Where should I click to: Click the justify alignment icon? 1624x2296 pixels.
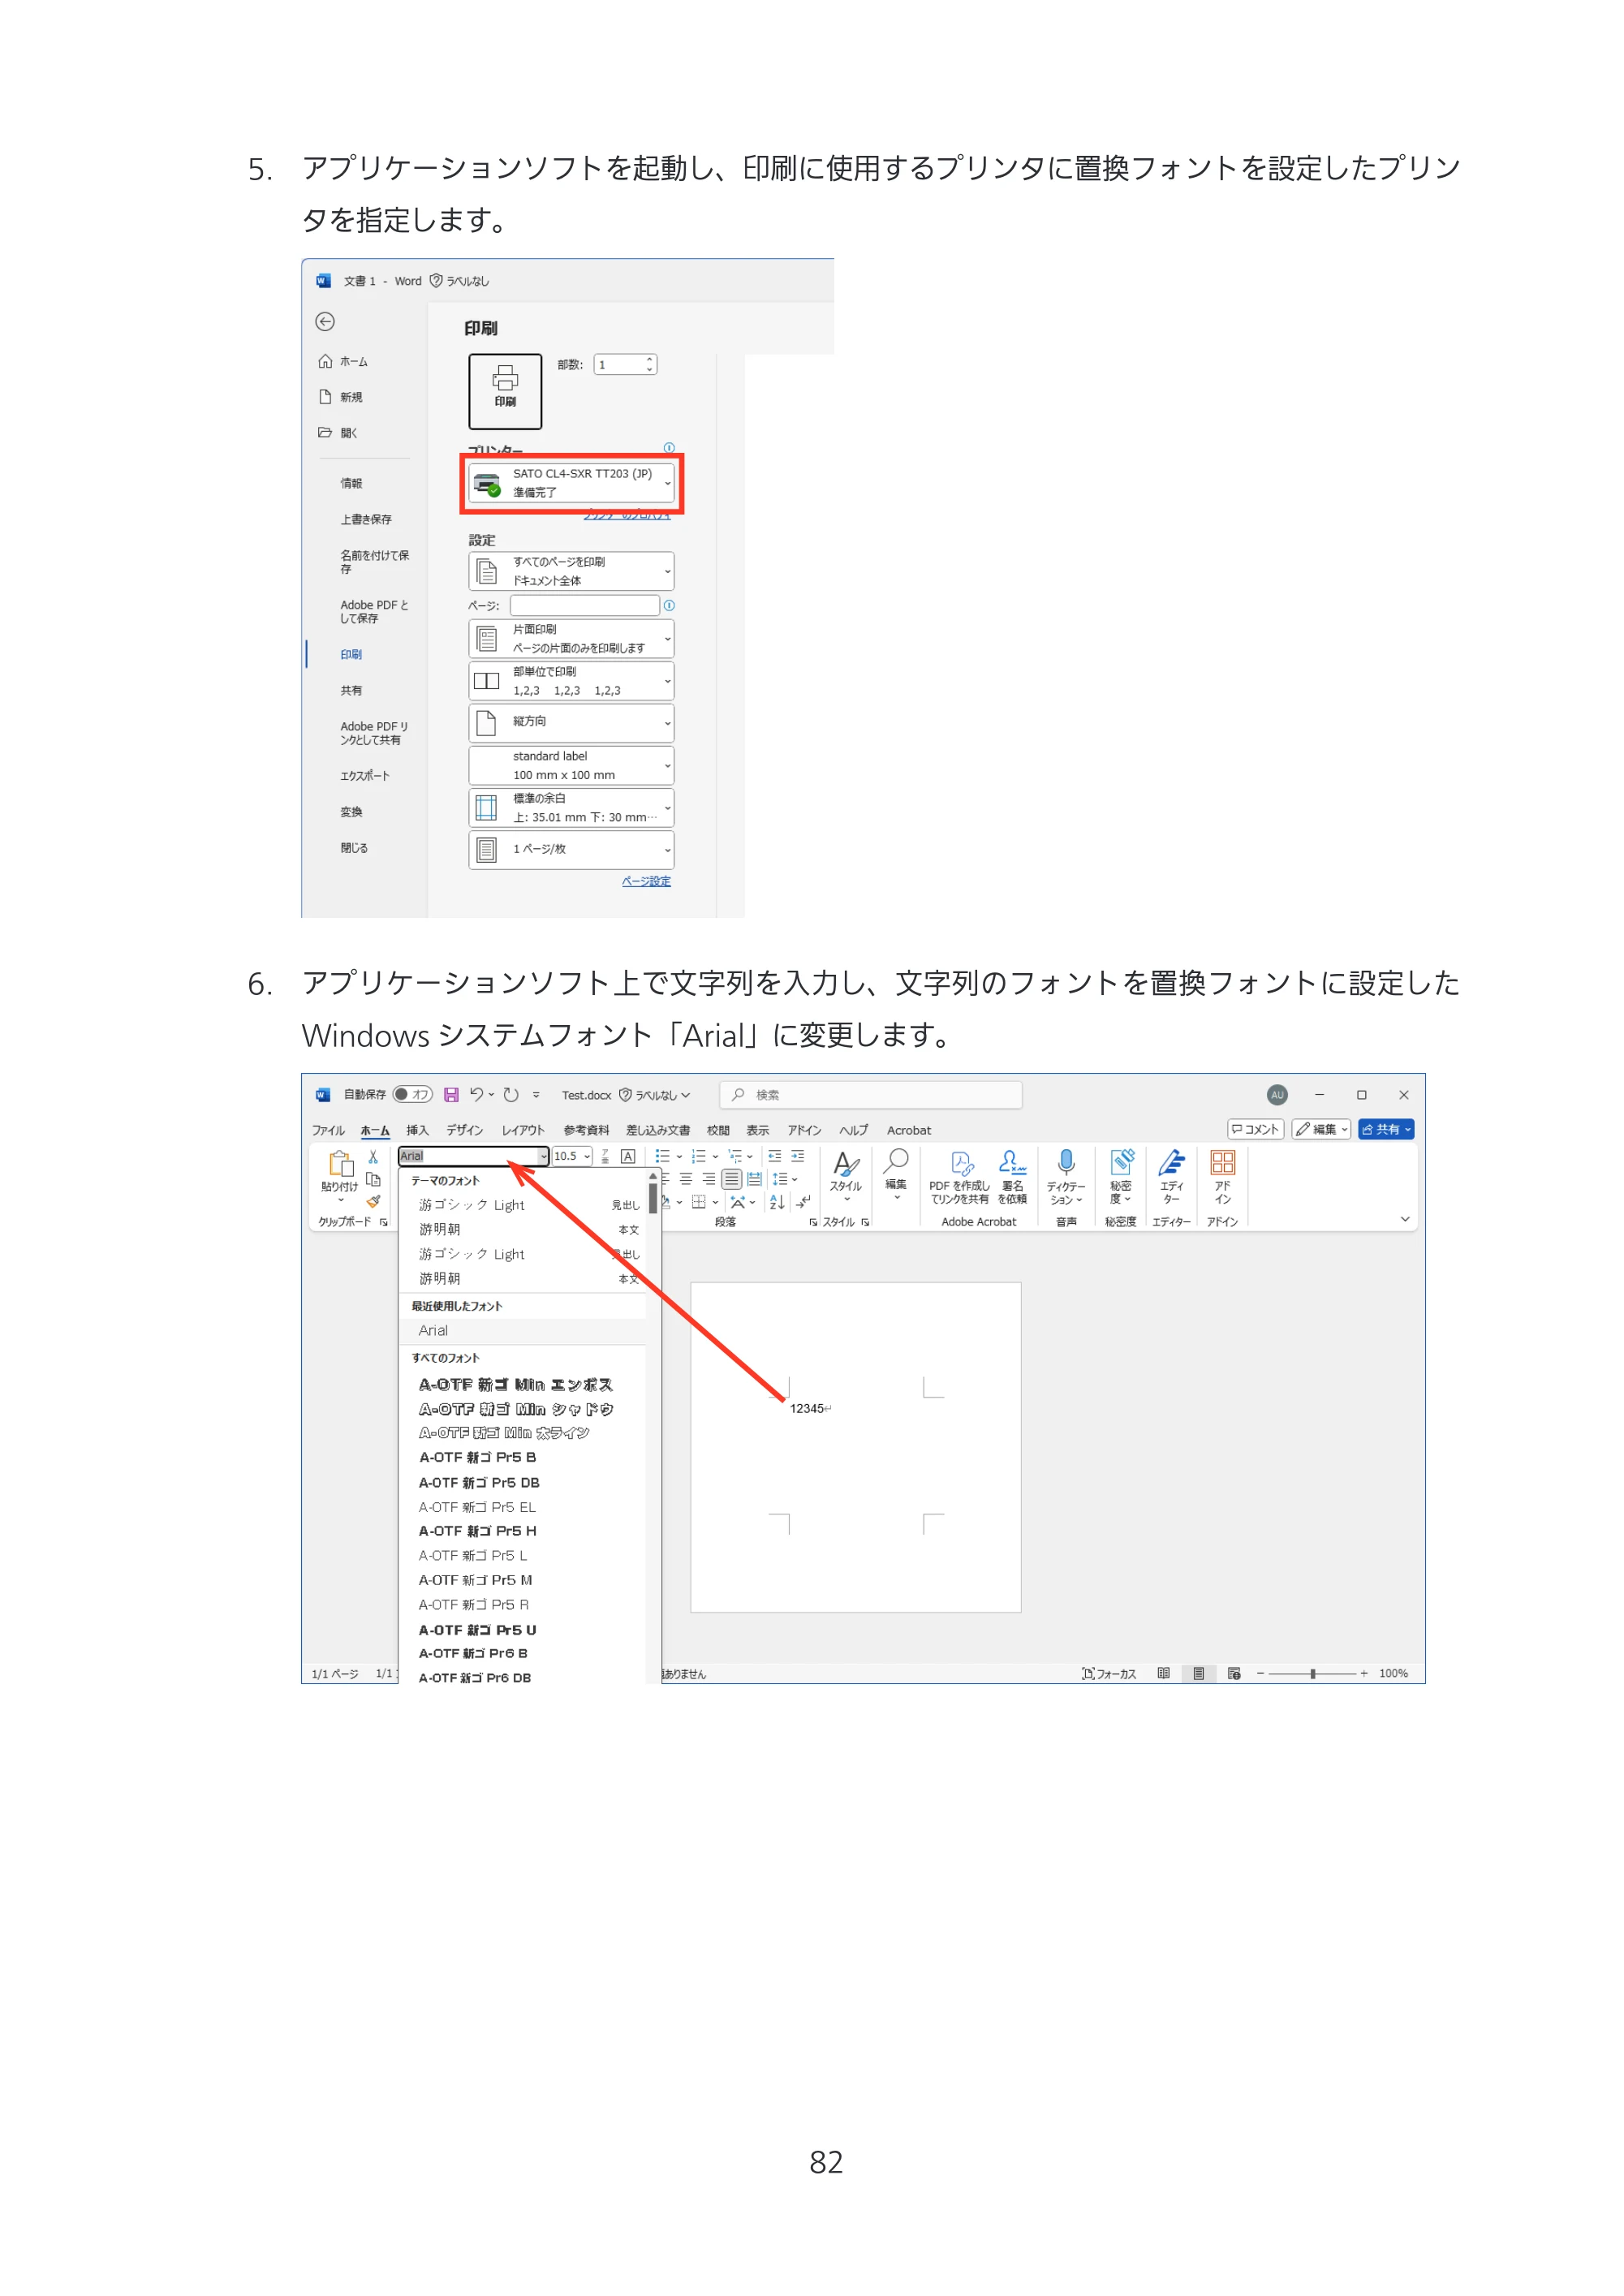click(x=732, y=1179)
